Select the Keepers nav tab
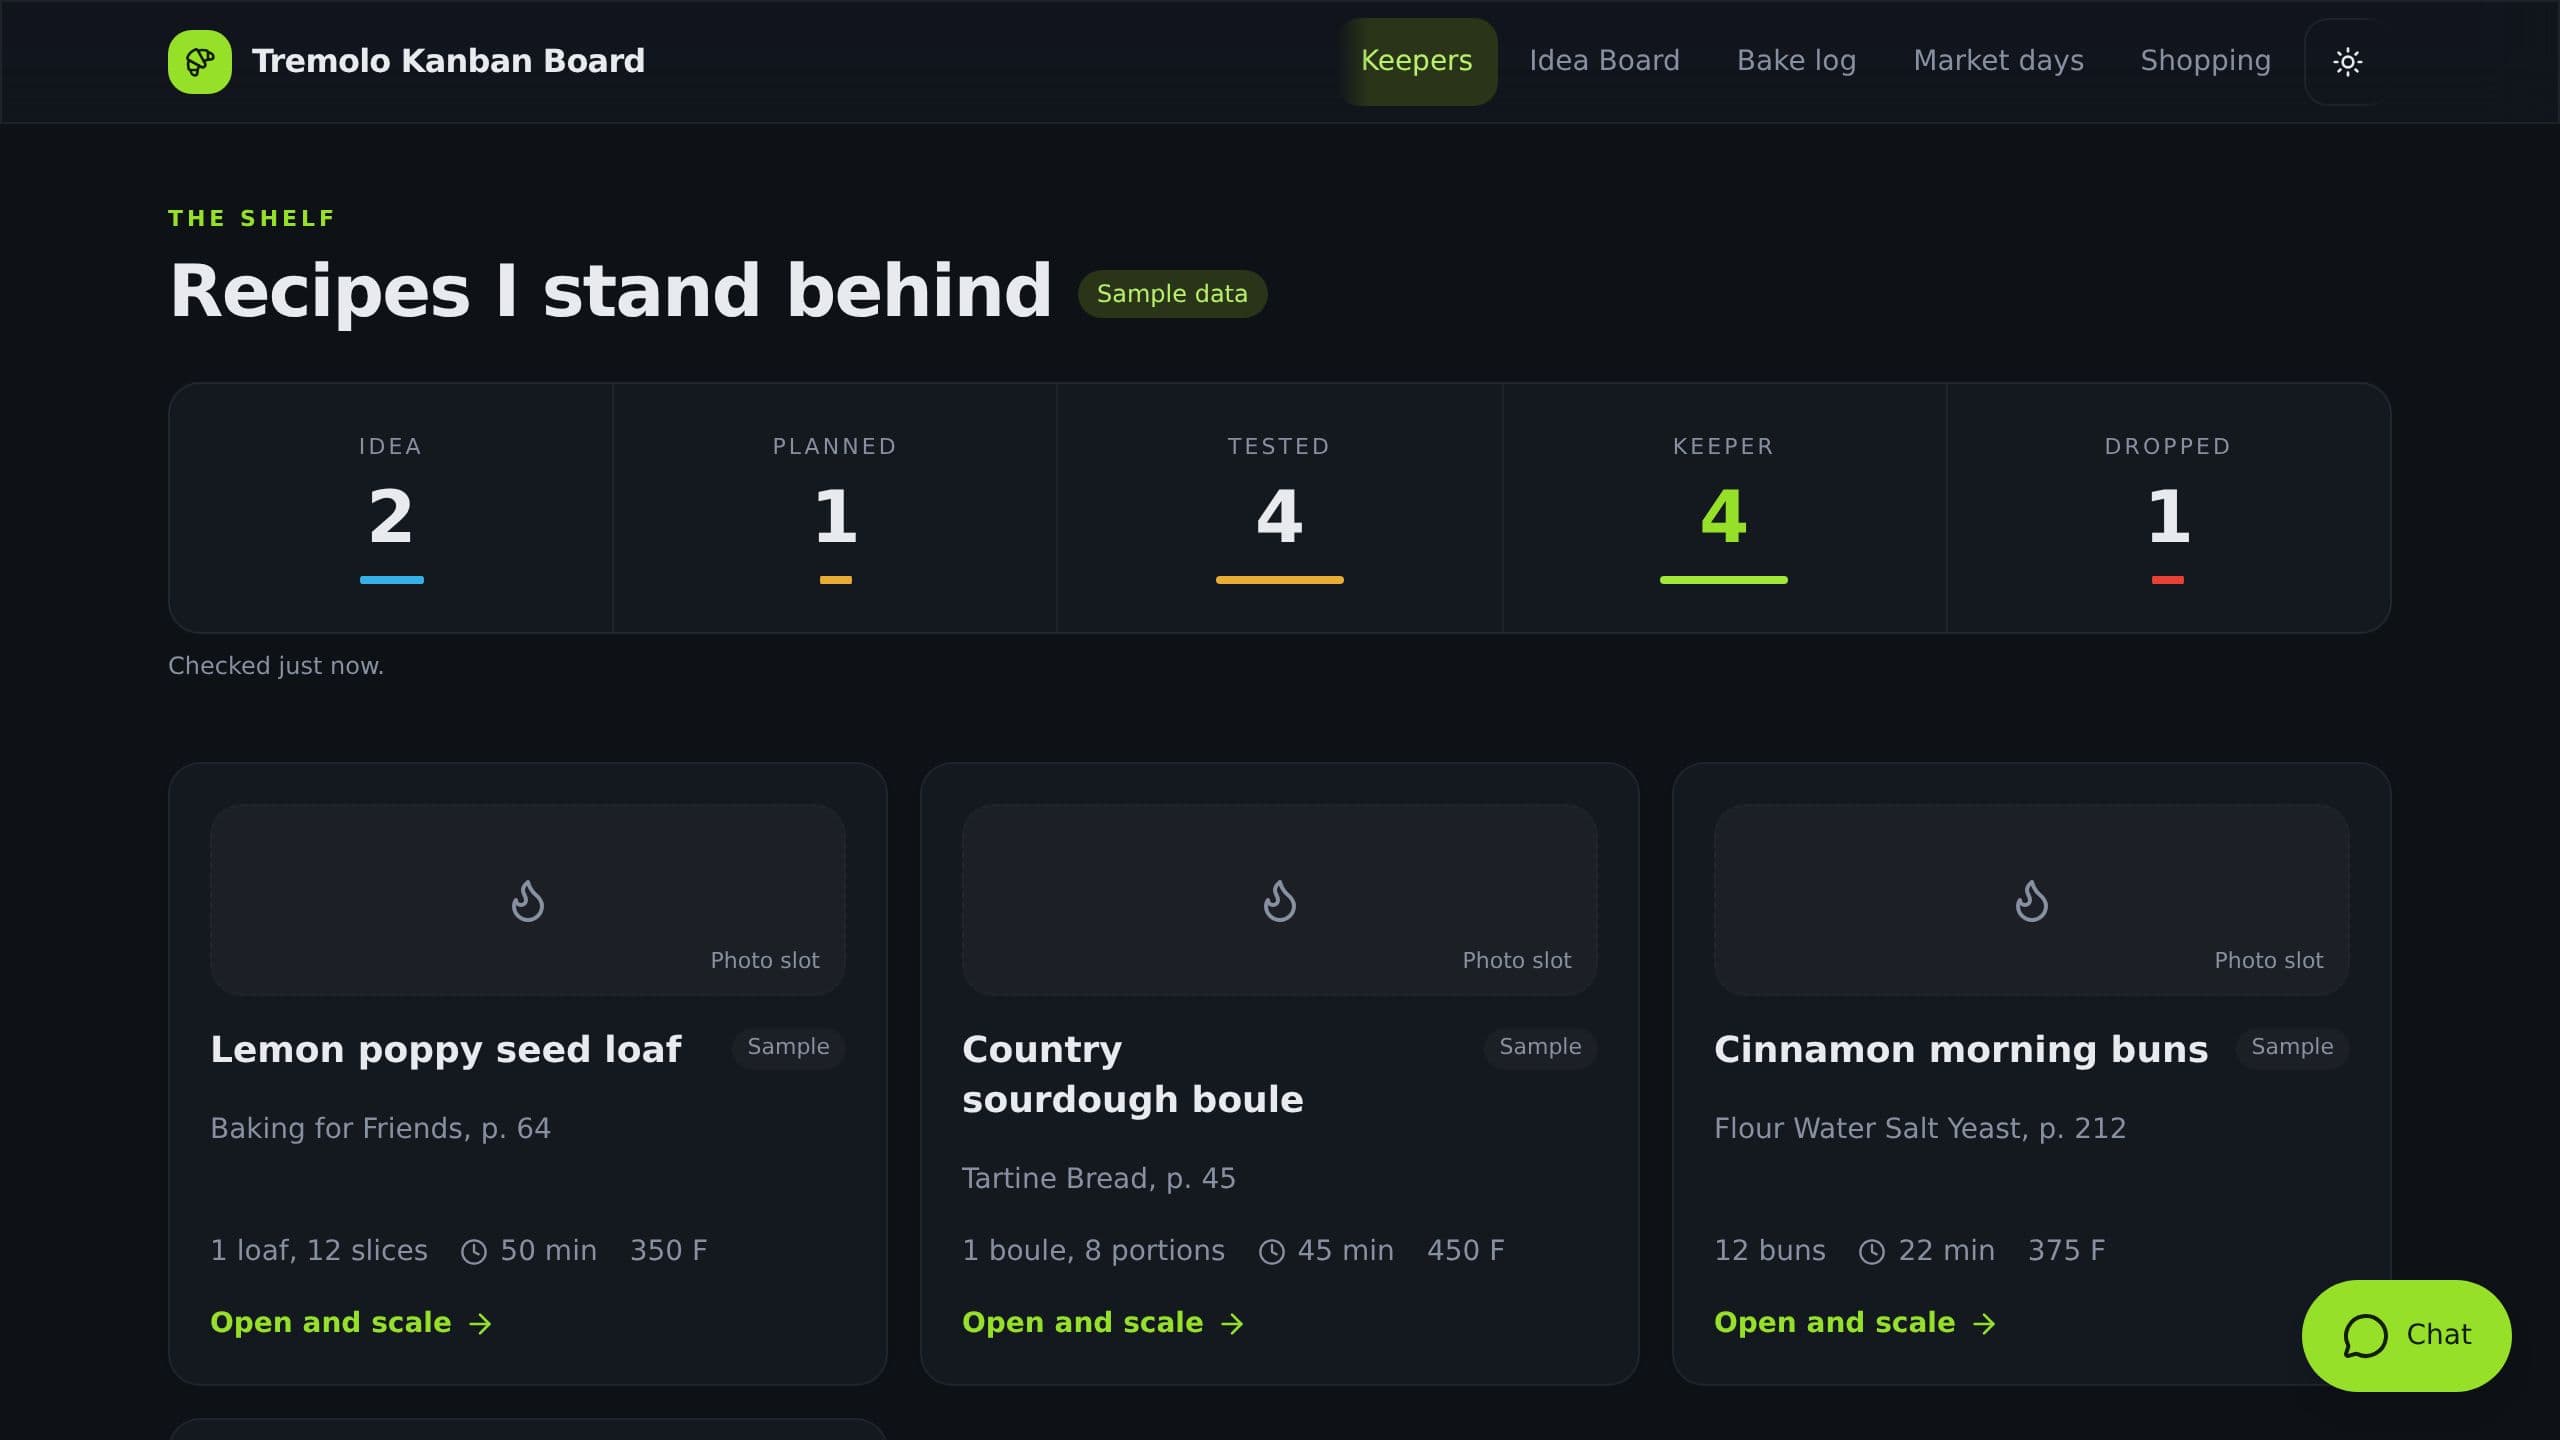Image resolution: width=2560 pixels, height=1440 pixels. point(1417,61)
